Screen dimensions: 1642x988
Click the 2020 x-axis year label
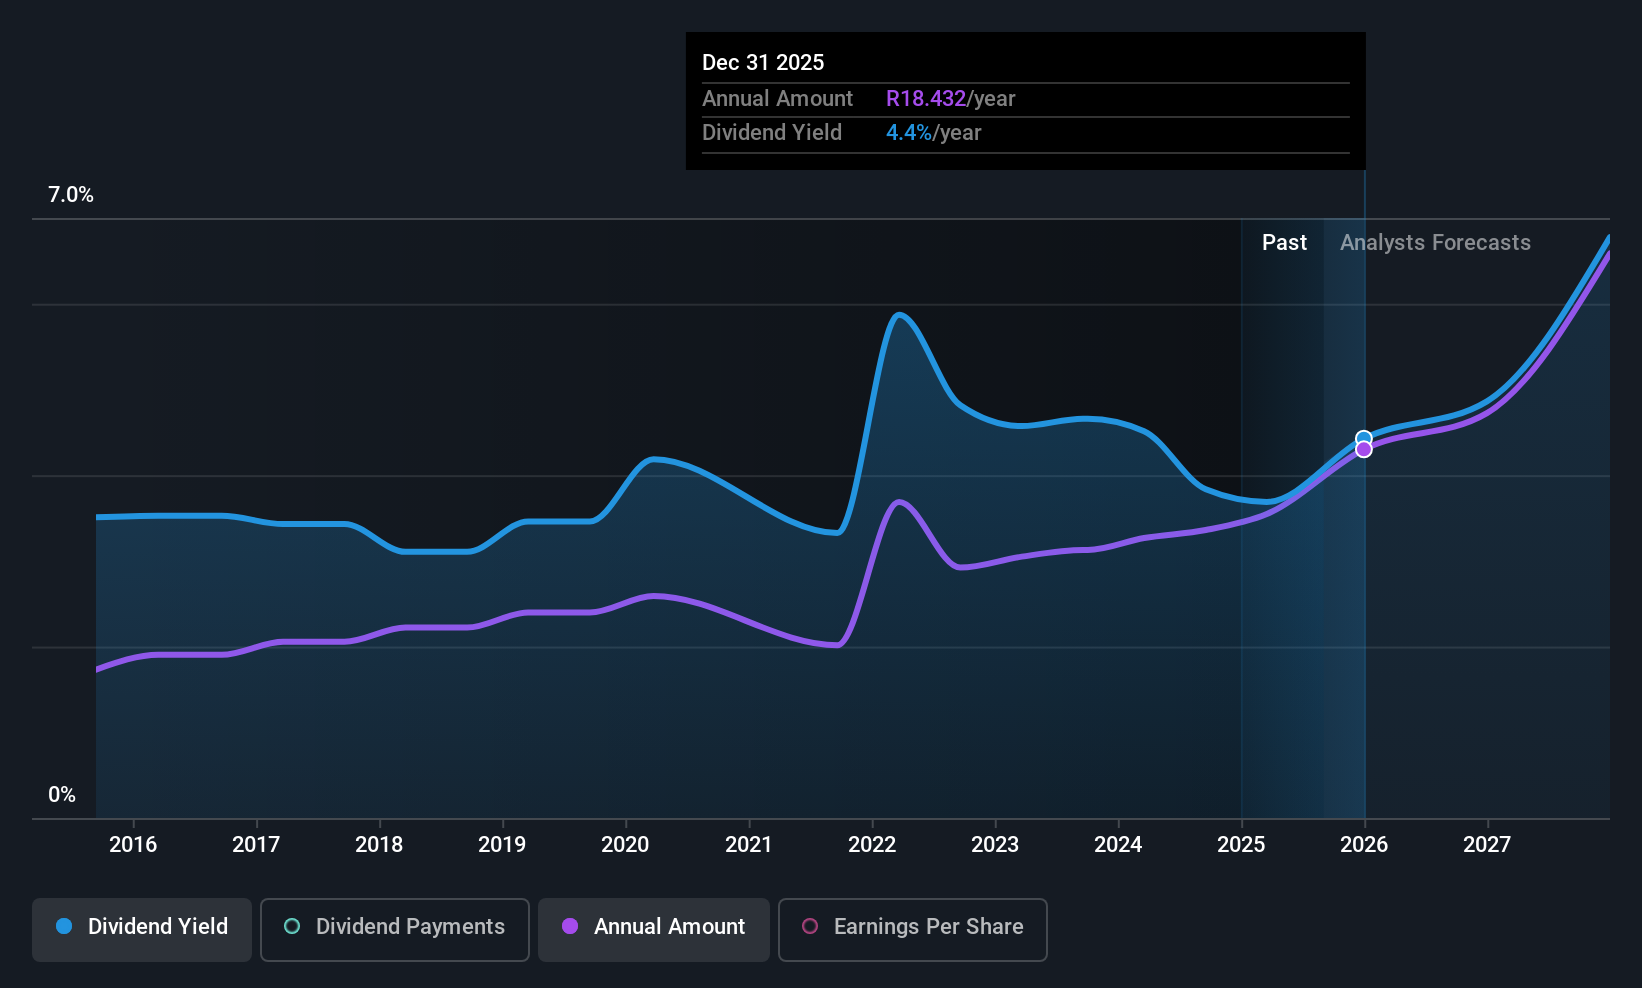point(625,844)
